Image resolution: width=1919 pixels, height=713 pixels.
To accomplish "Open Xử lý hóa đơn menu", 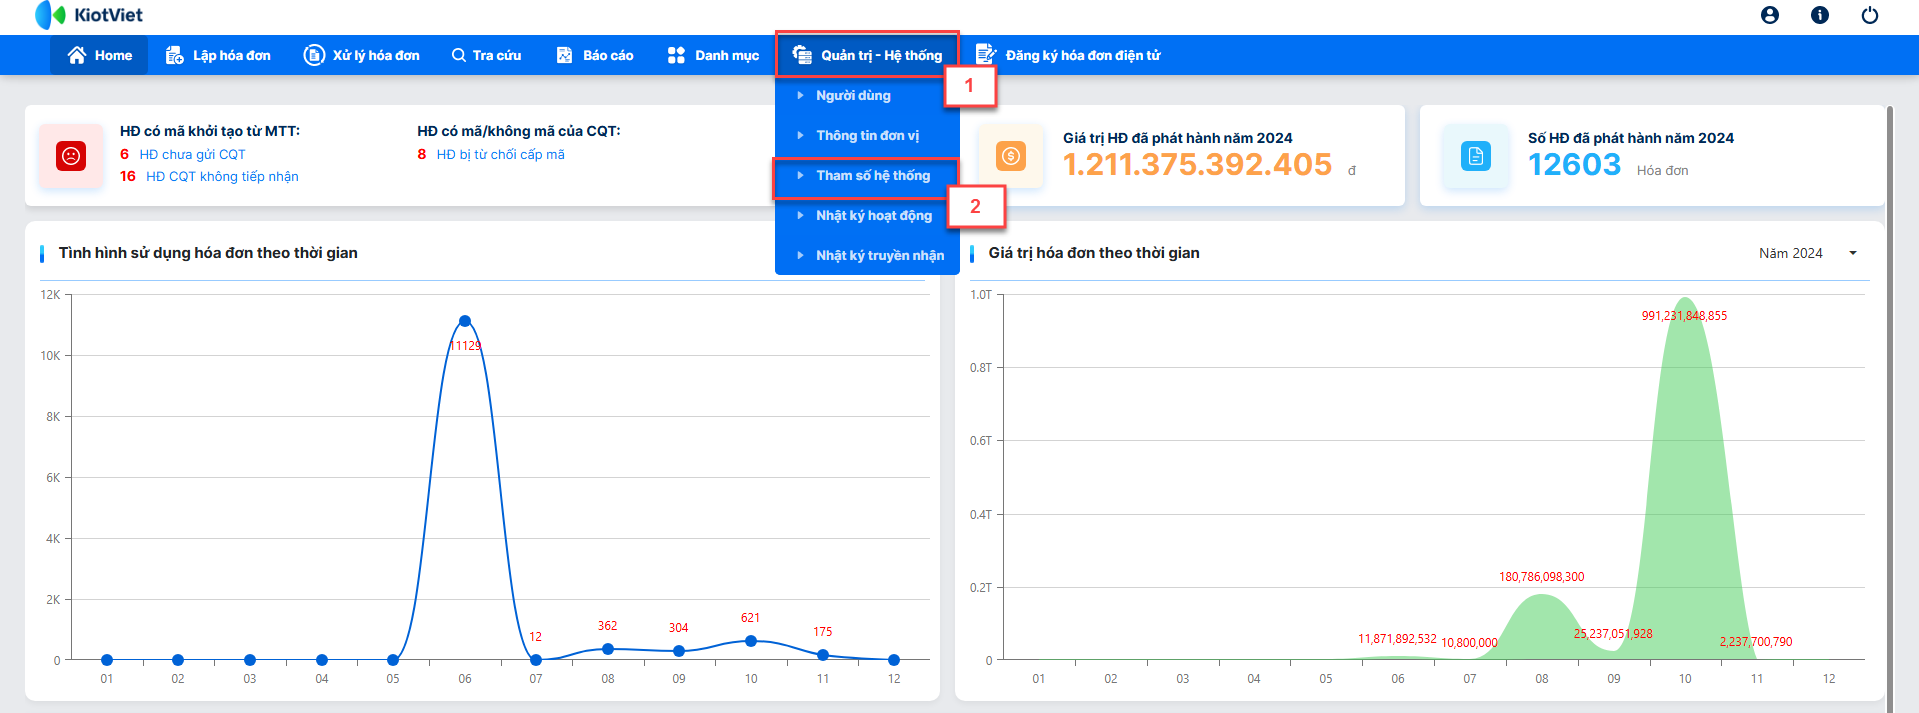I will (362, 55).
